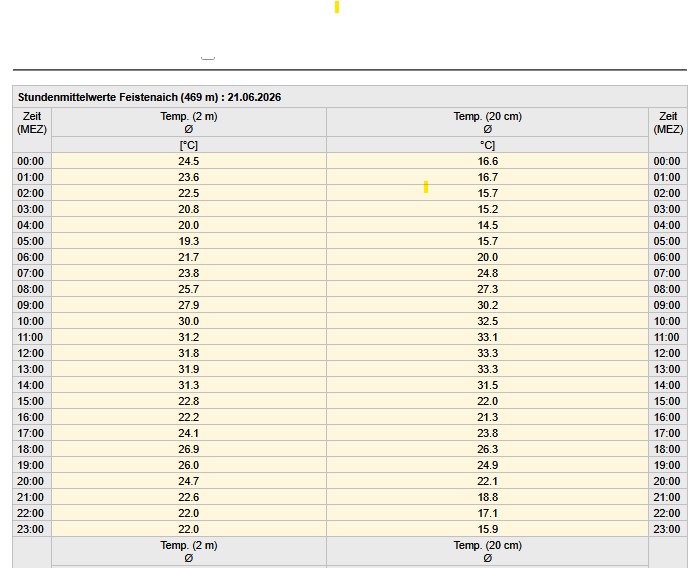This screenshot has height=568, width=694.
Task: Click 20.8 in the 03:00 row
Action: 189,209
